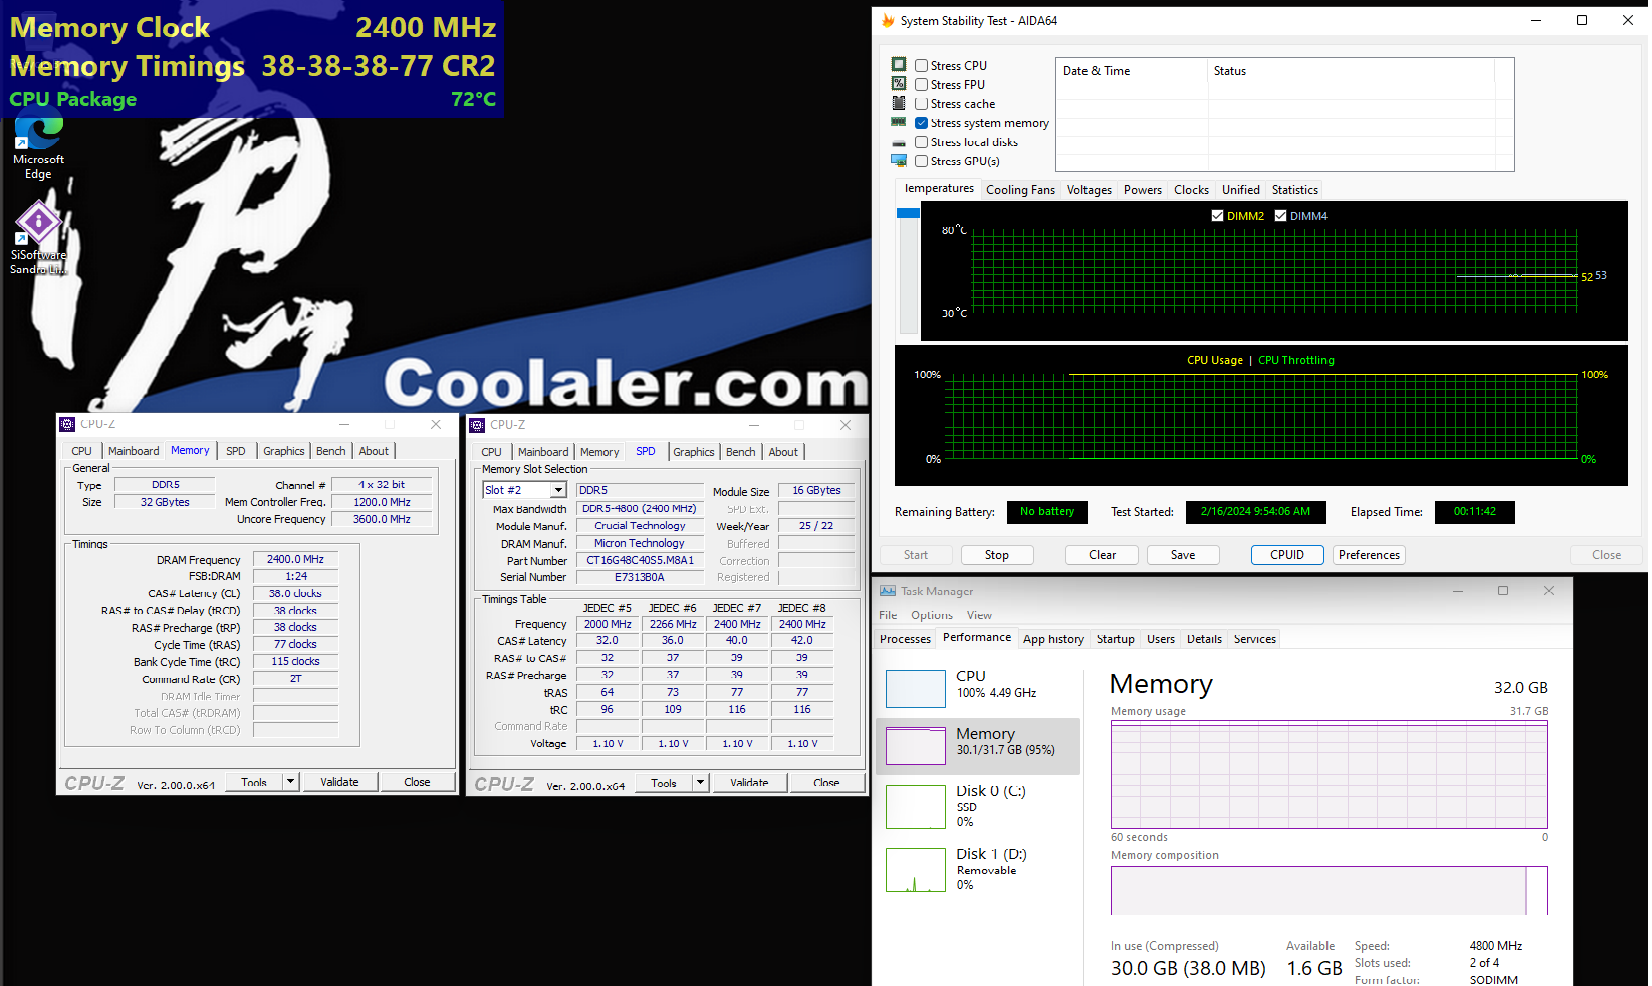Uncheck DIMM2 in temperature graph
1652x986 pixels.
[x=1217, y=216]
